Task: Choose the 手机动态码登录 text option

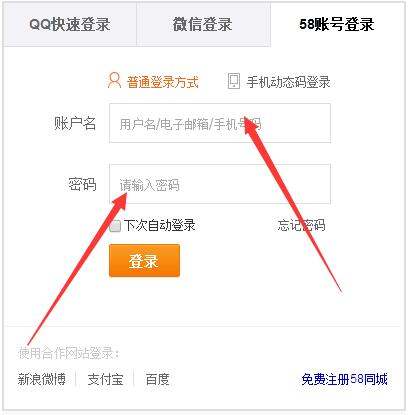Action: click(x=288, y=82)
